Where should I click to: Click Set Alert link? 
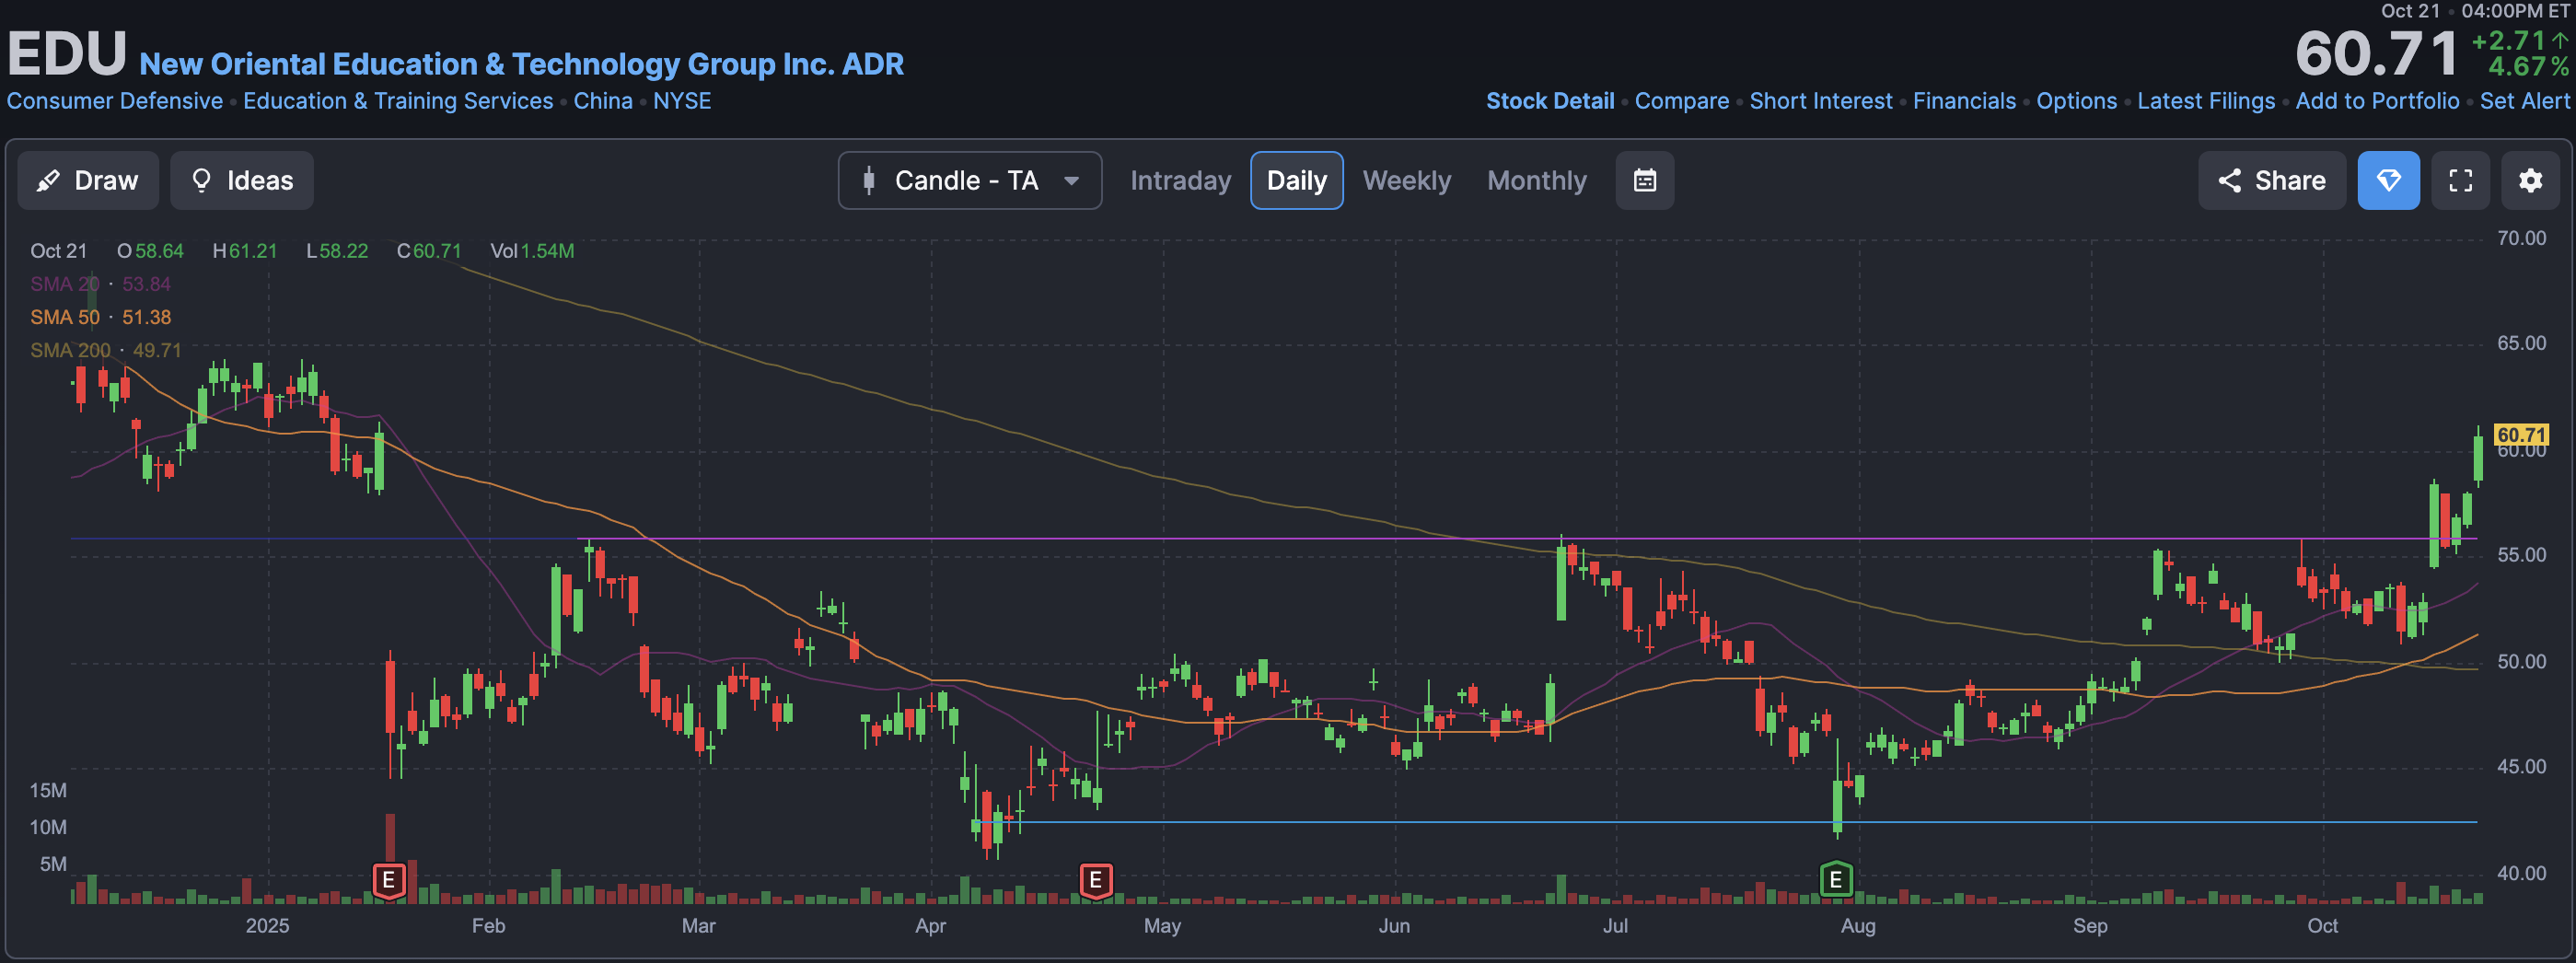point(2524,101)
